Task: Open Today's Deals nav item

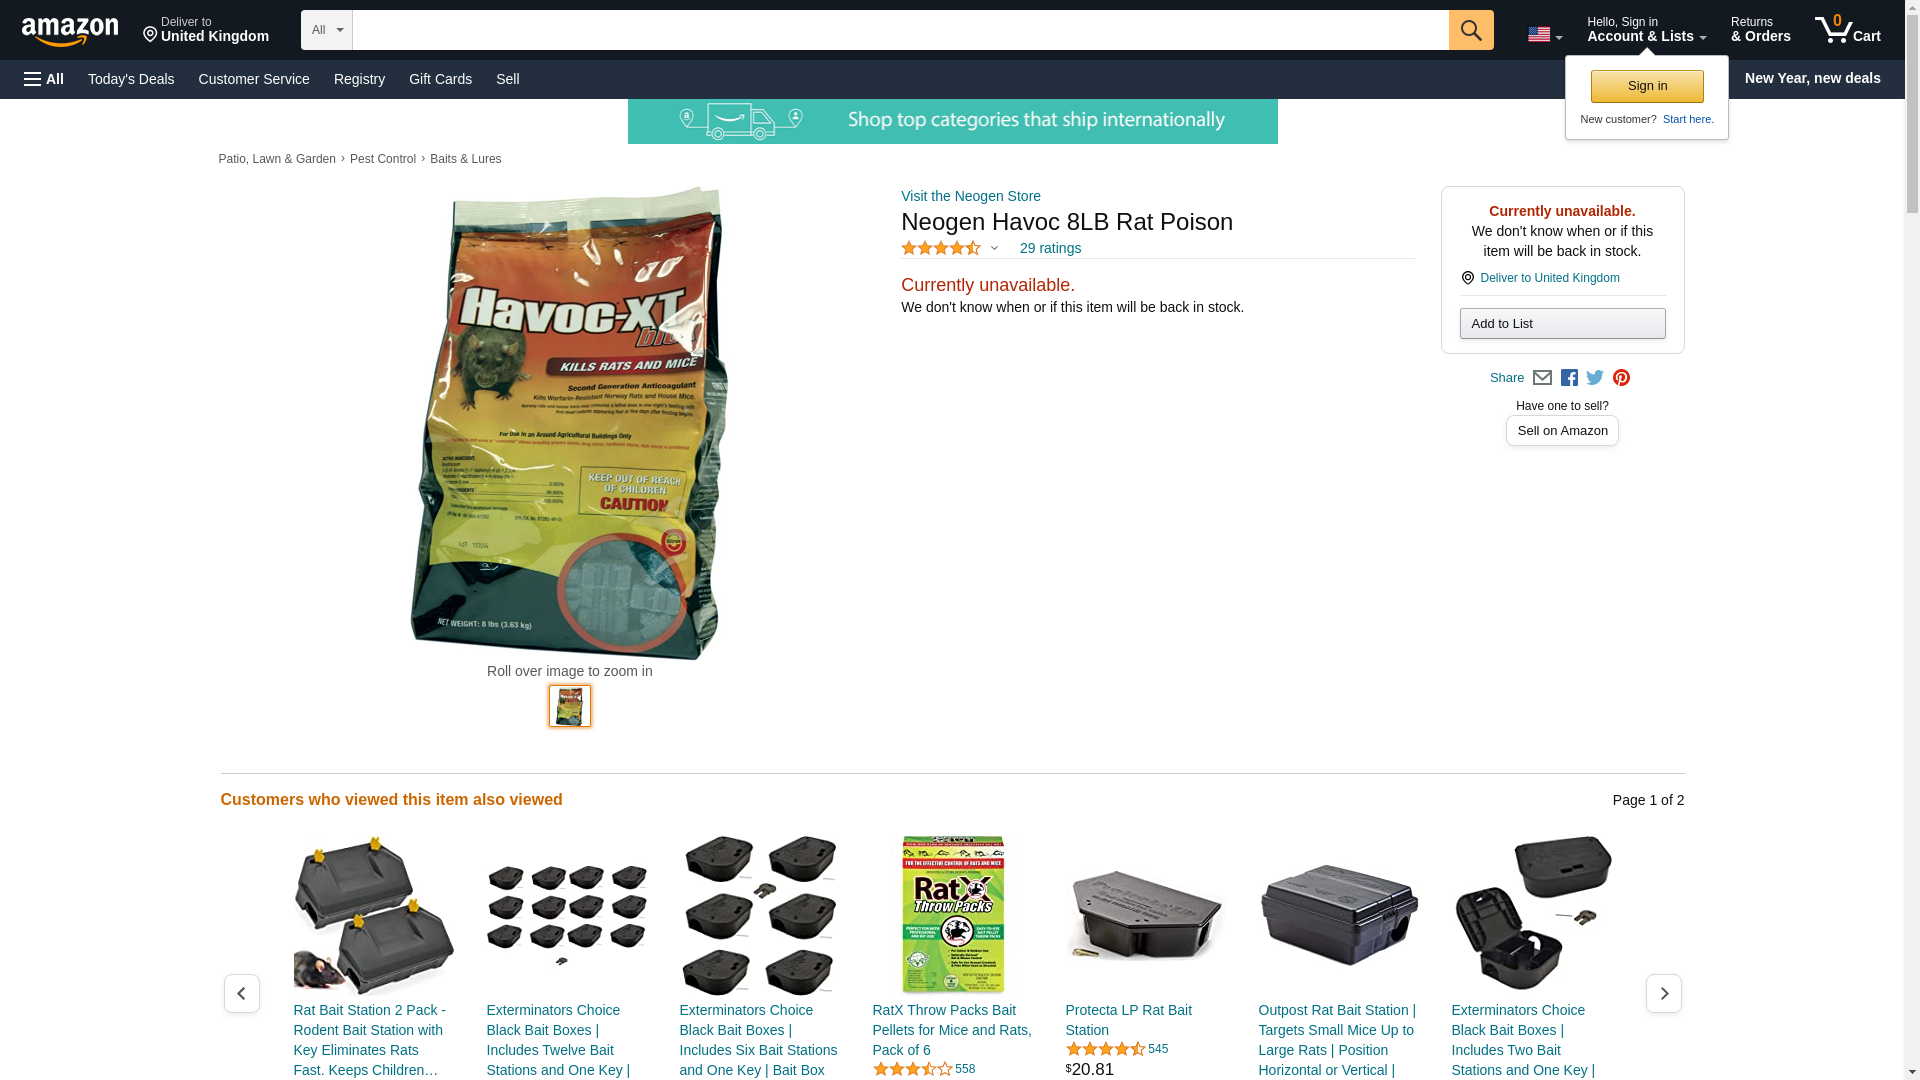Action: (131, 79)
